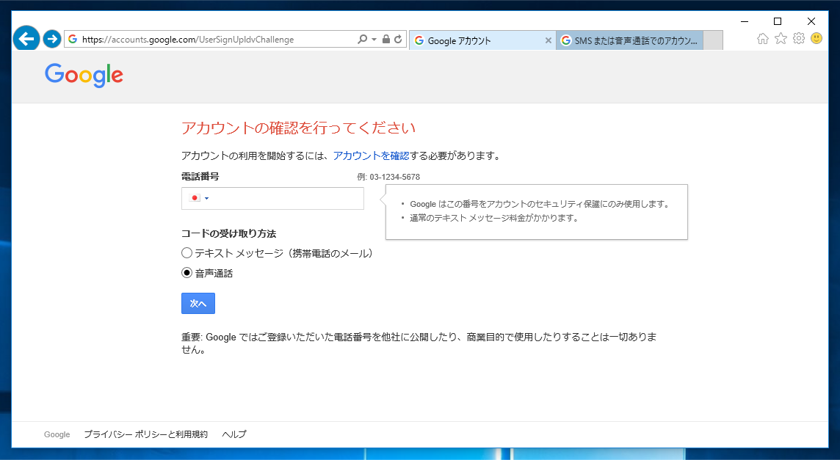Click the smiley feedback icon
The height and width of the screenshot is (460, 840).
(816, 38)
